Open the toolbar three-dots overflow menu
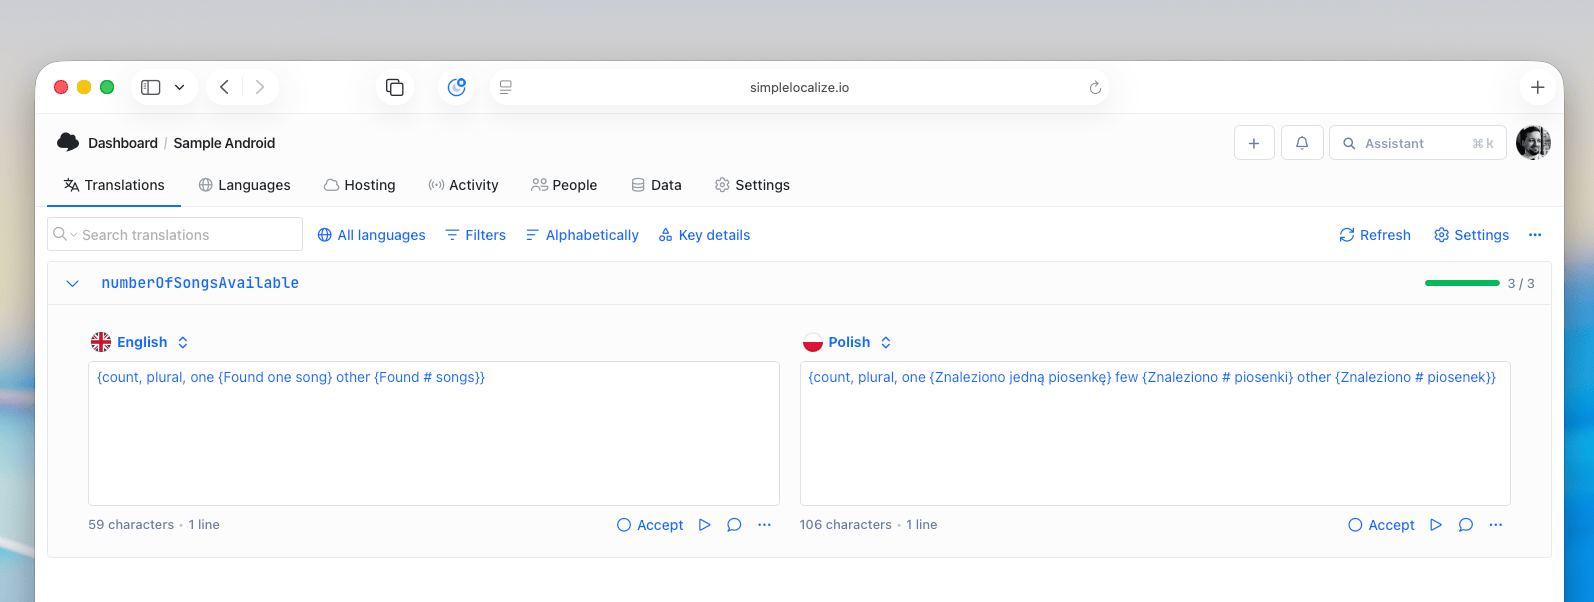 click(x=1535, y=235)
